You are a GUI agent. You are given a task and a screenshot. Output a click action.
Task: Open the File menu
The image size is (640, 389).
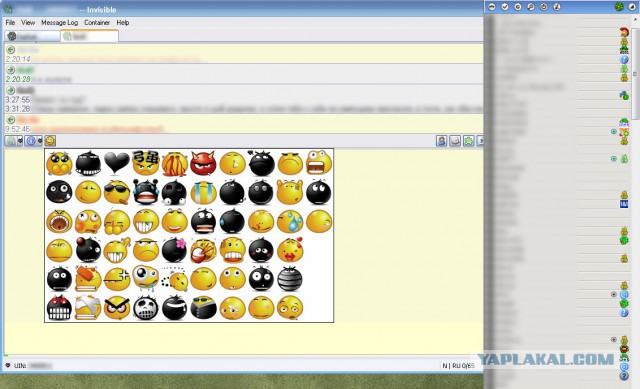click(10, 22)
